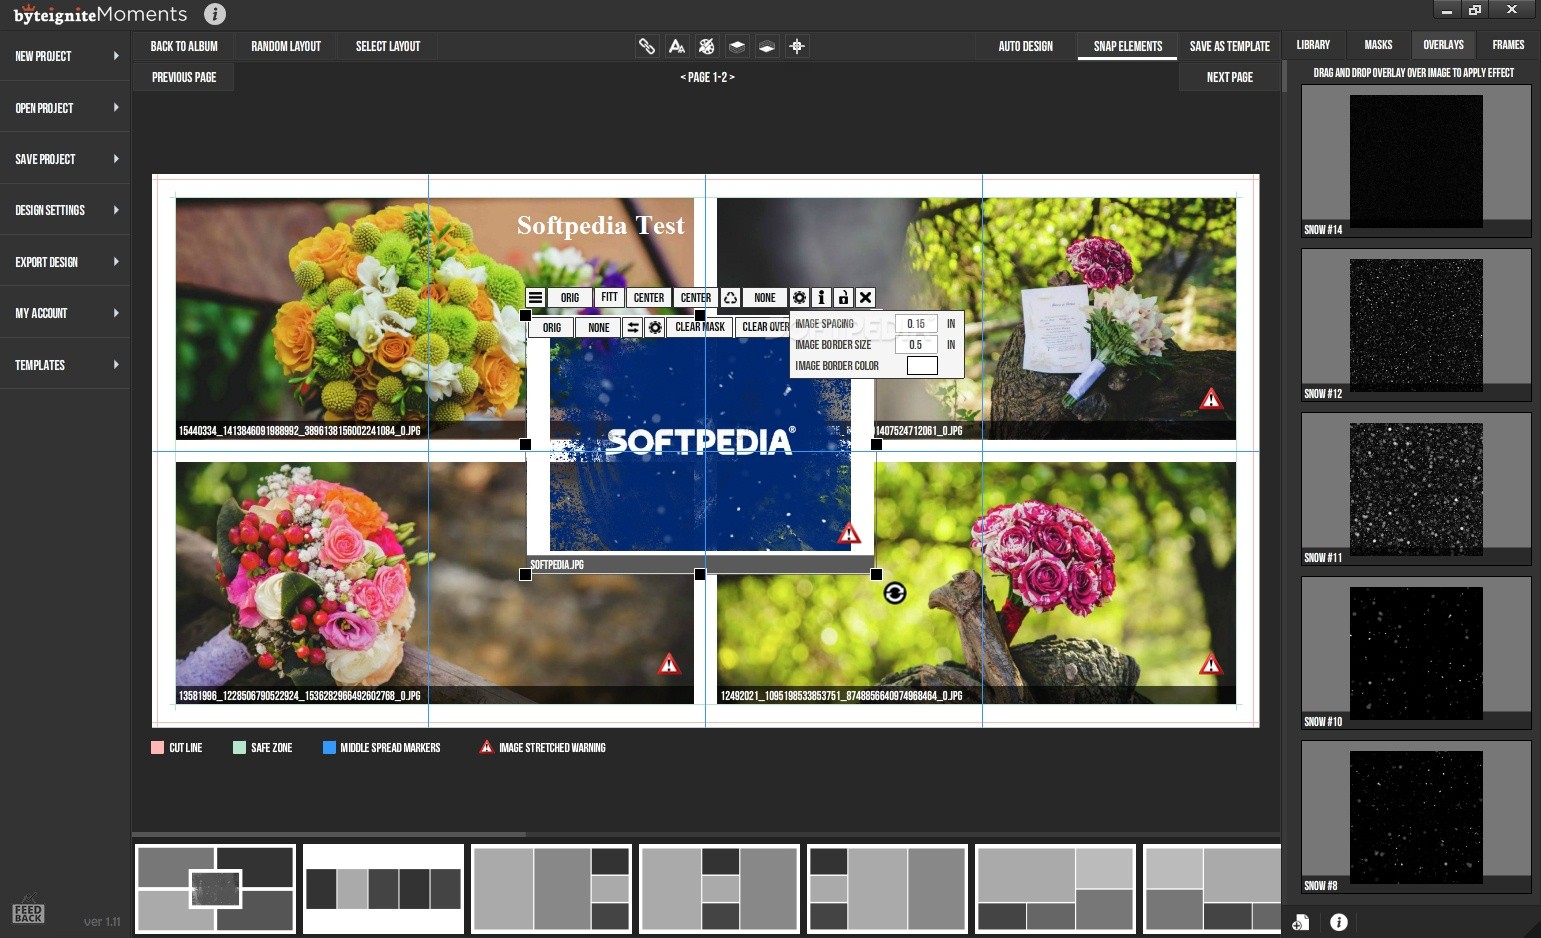Click the FITT button on image toolbar
The height and width of the screenshot is (938, 1541).
tap(609, 298)
